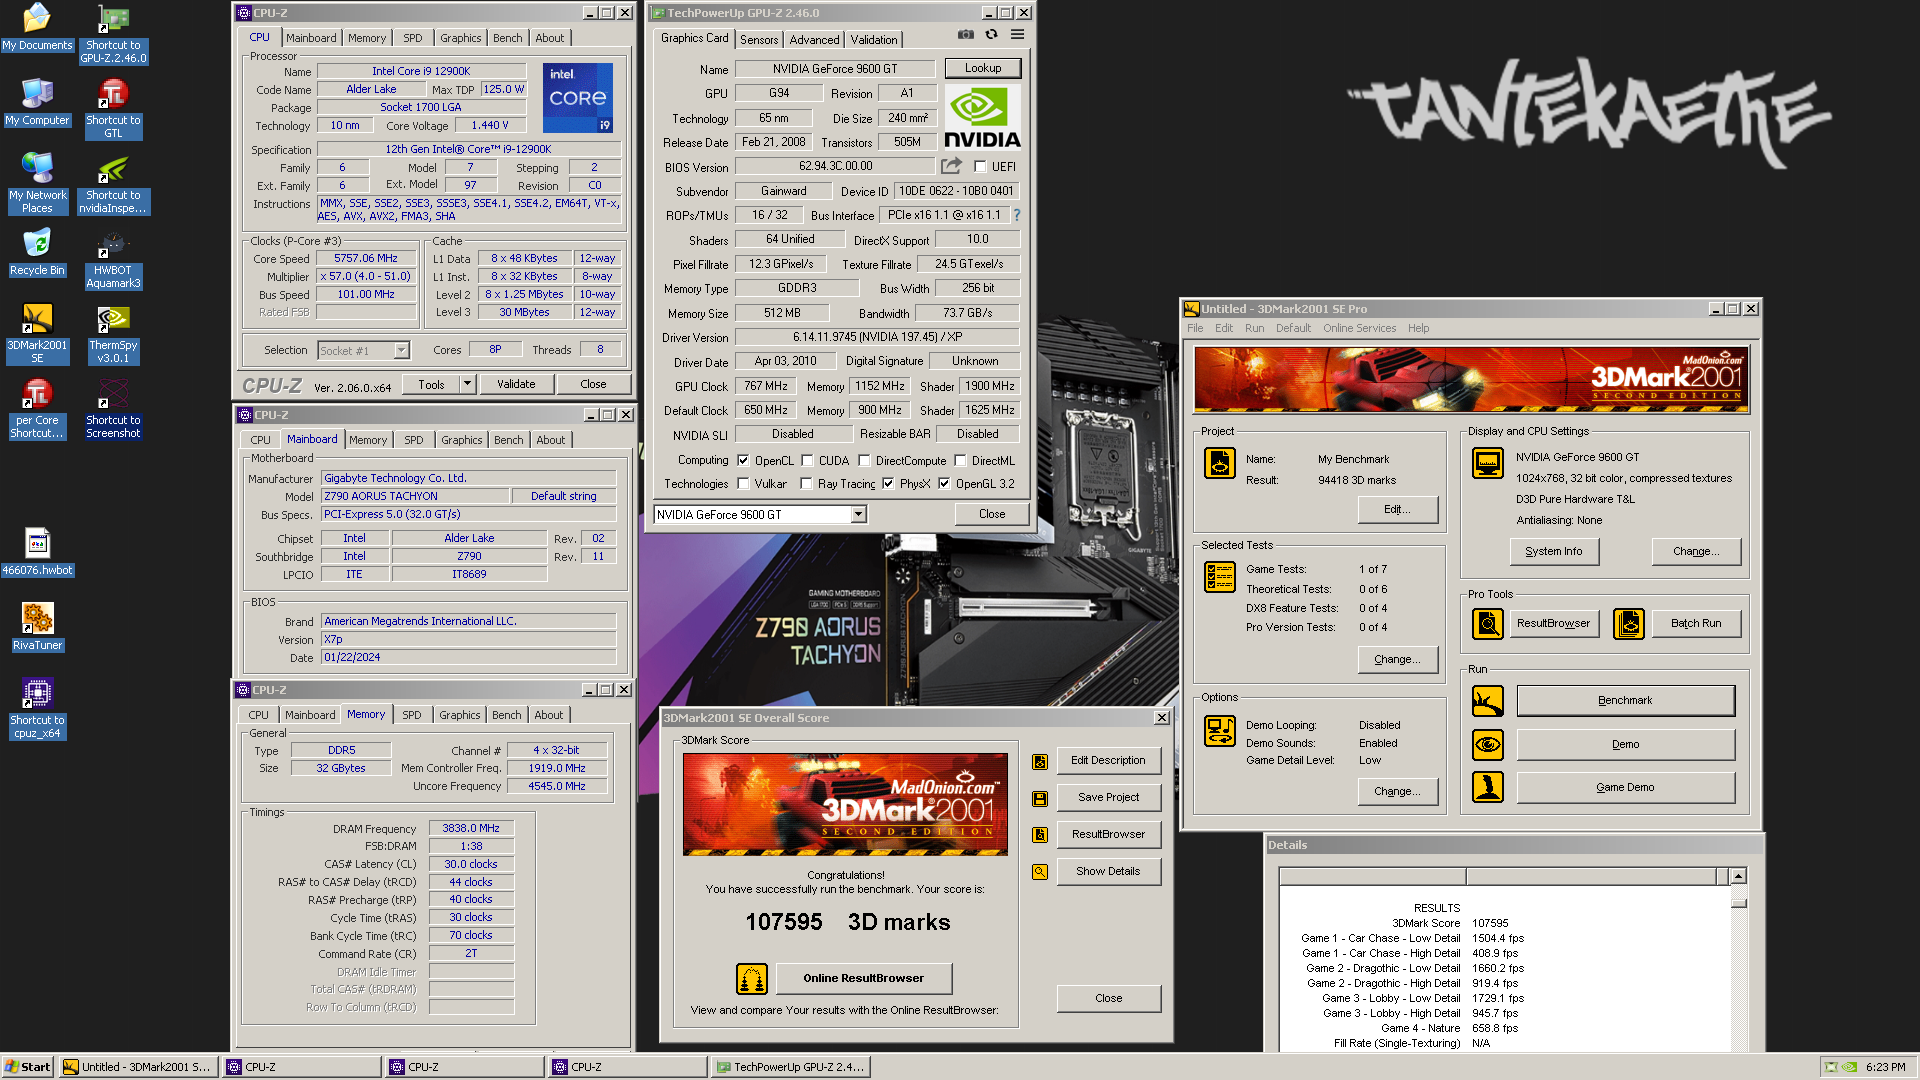Open My Documents desktop icon
Image resolution: width=1920 pixels, height=1080 pixels.
(x=37, y=27)
